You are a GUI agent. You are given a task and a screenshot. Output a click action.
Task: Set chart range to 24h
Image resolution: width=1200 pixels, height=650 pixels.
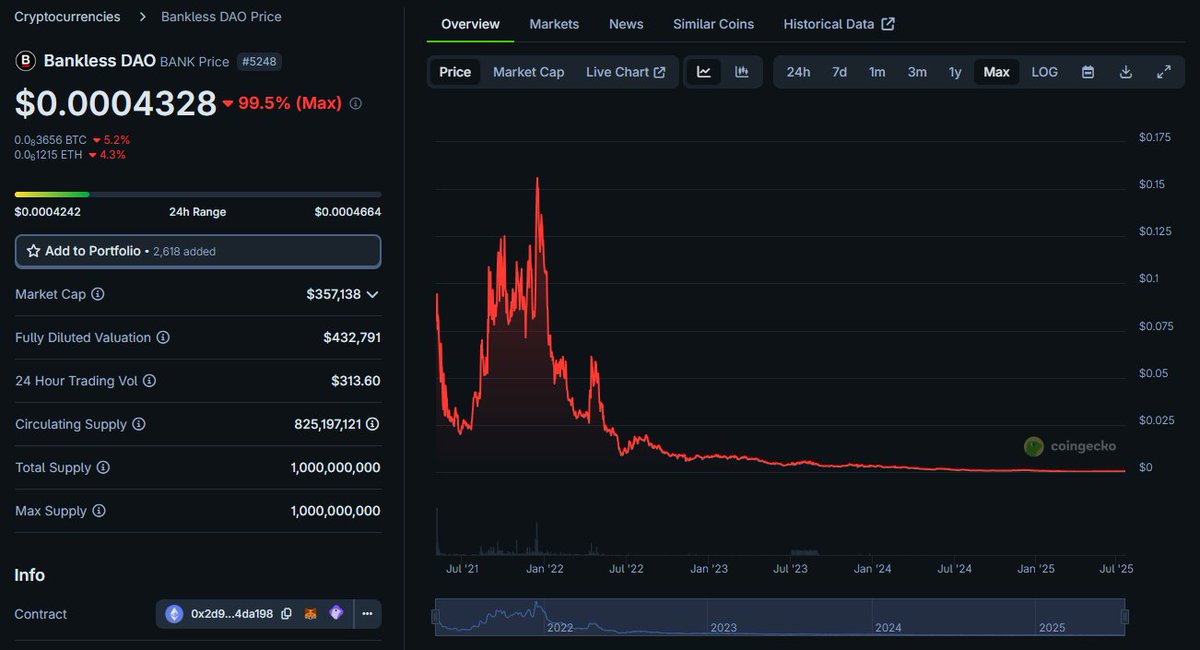(x=798, y=72)
